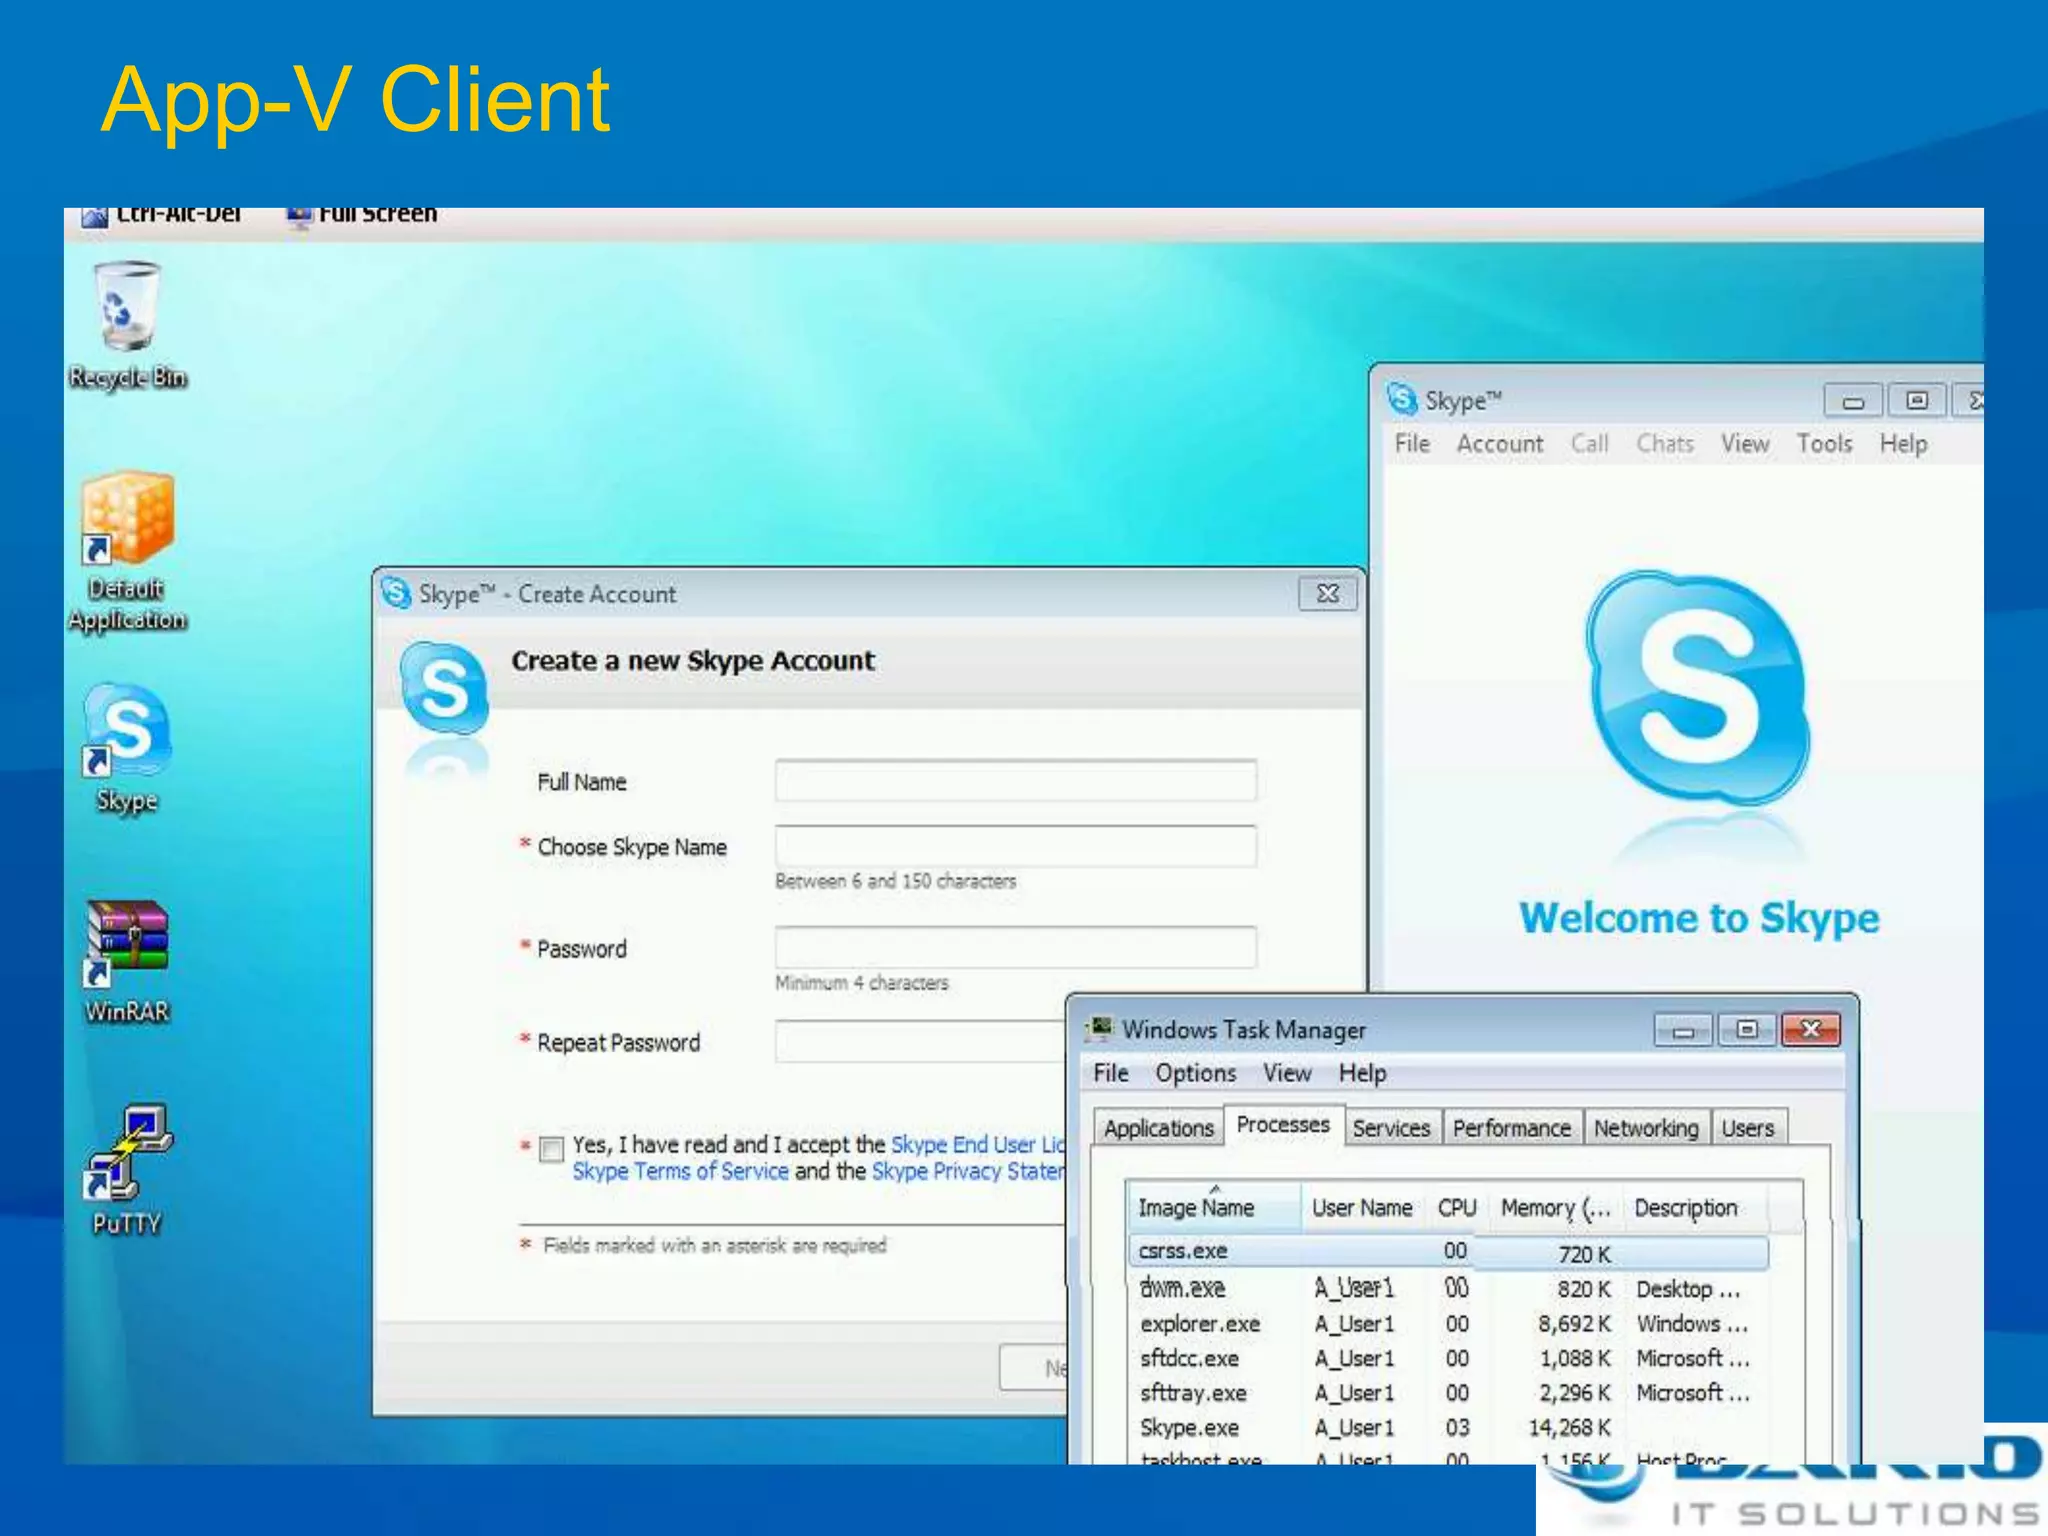Close the Skype Create Account dialog
This screenshot has height=1536, width=2048.
[x=1328, y=593]
